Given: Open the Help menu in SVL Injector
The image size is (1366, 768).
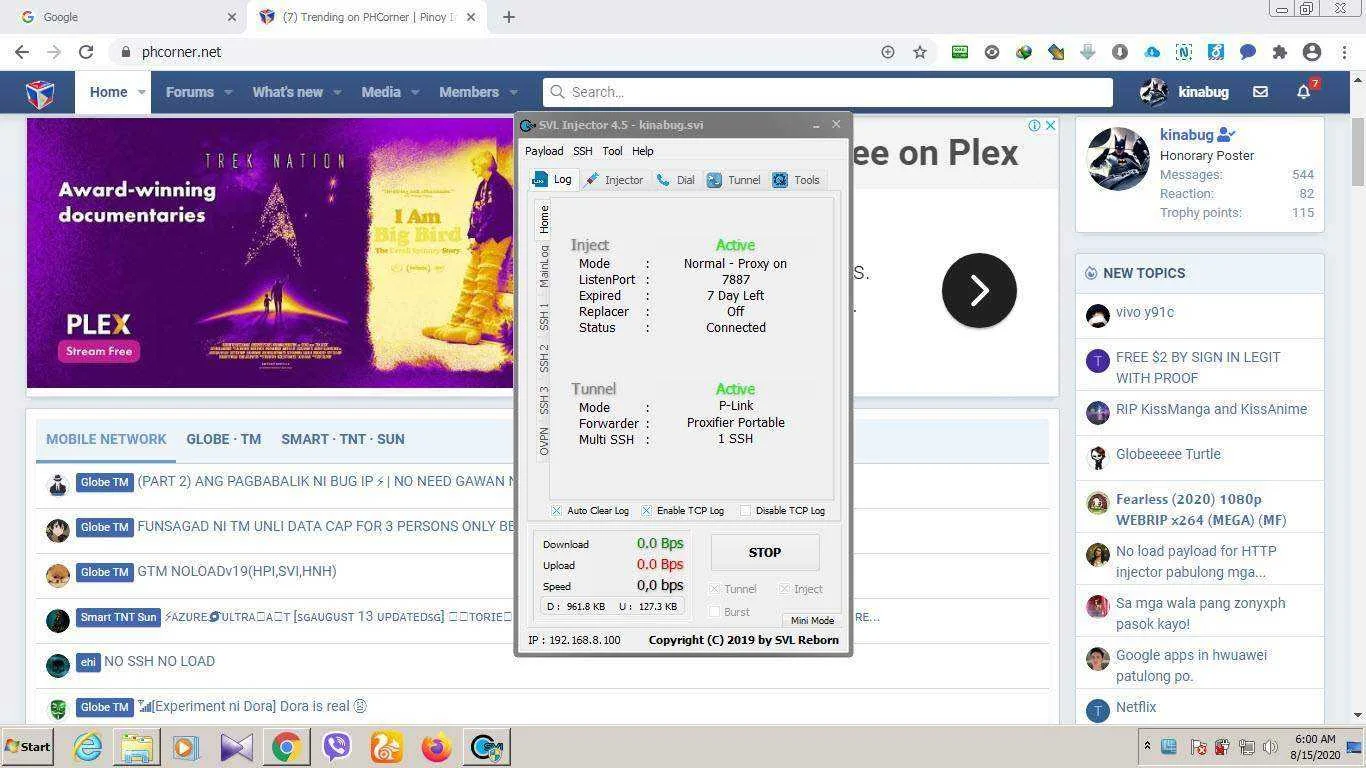Looking at the screenshot, I should [x=642, y=151].
